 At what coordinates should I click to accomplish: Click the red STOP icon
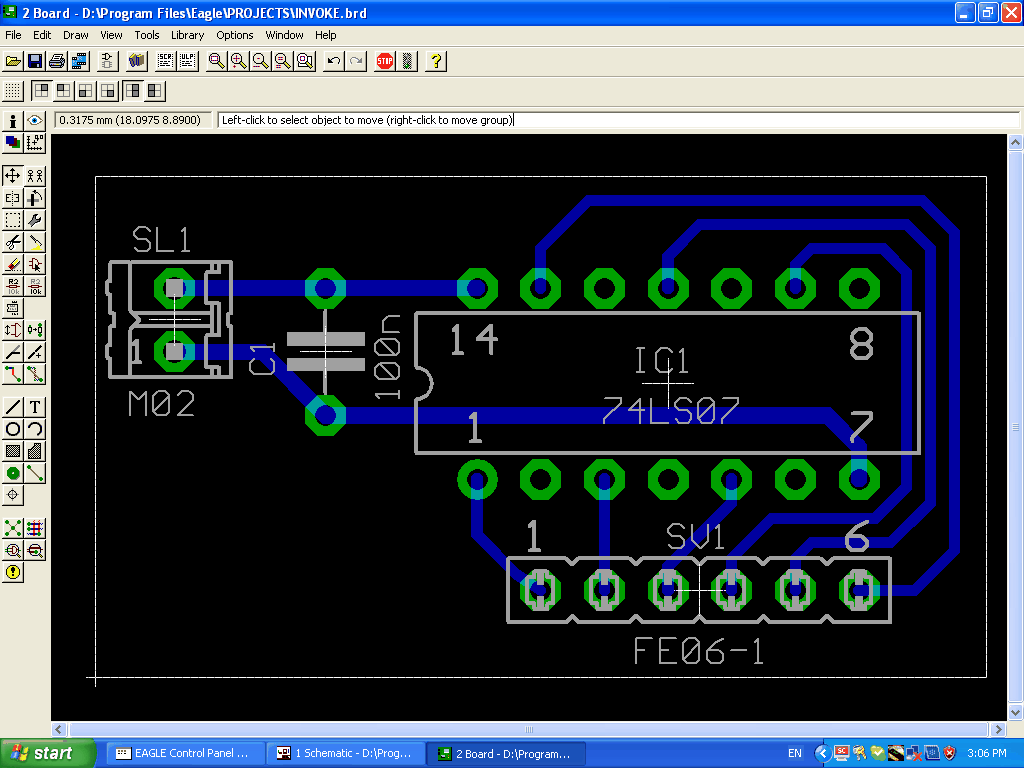385,61
